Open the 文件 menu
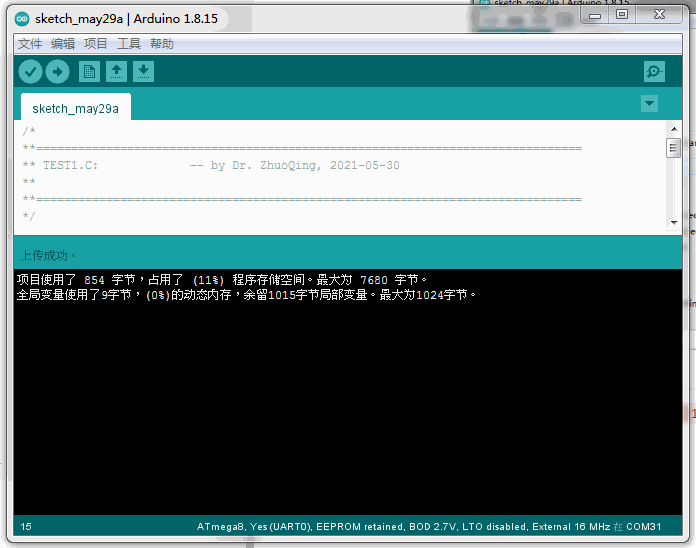This screenshot has width=696, height=548. click(30, 43)
